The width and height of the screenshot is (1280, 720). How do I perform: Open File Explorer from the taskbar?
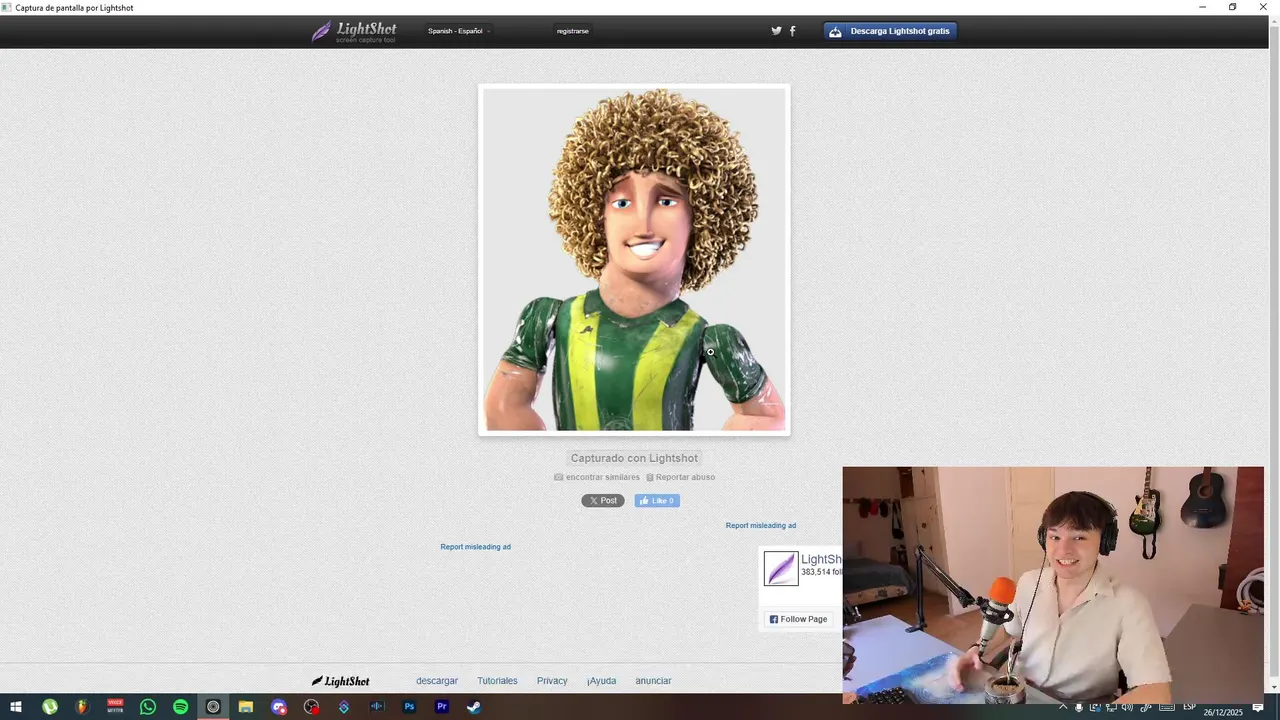(x=246, y=707)
